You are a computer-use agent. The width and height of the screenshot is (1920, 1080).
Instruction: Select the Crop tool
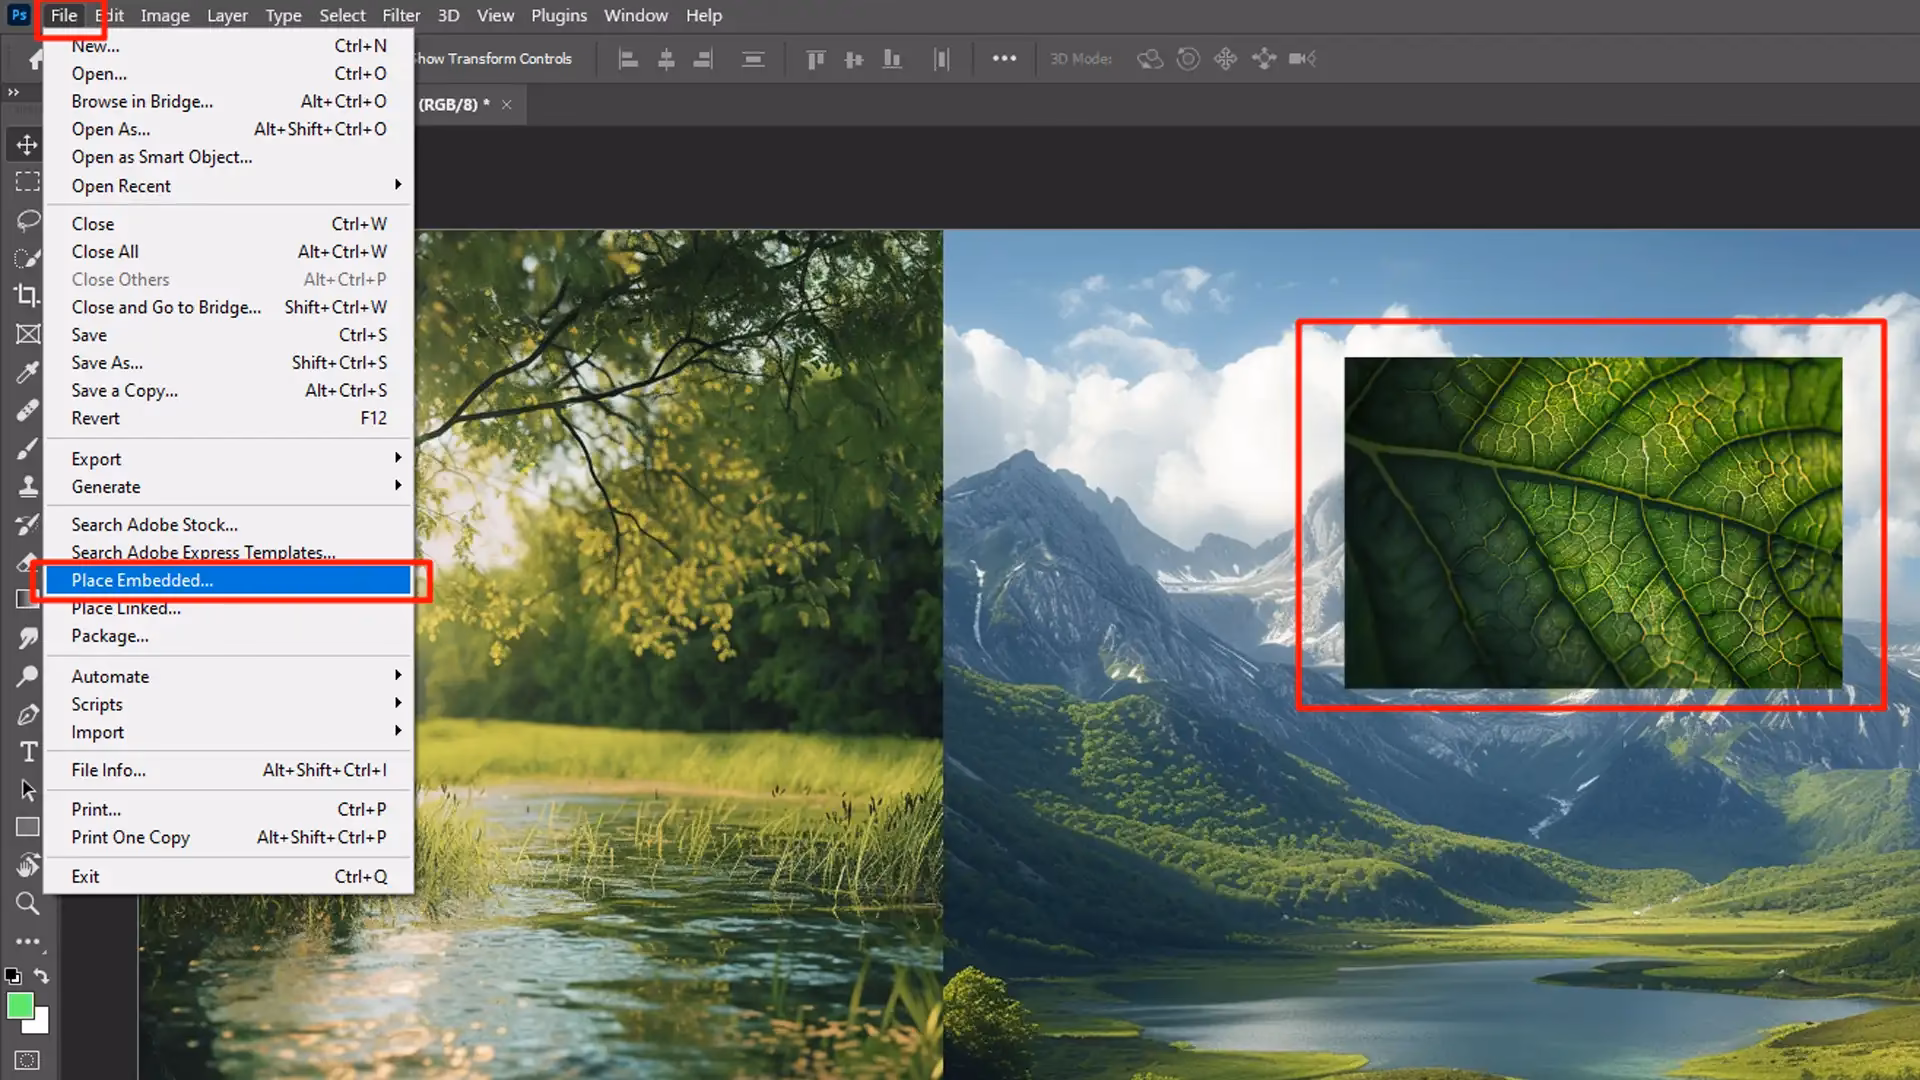tap(27, 296)
